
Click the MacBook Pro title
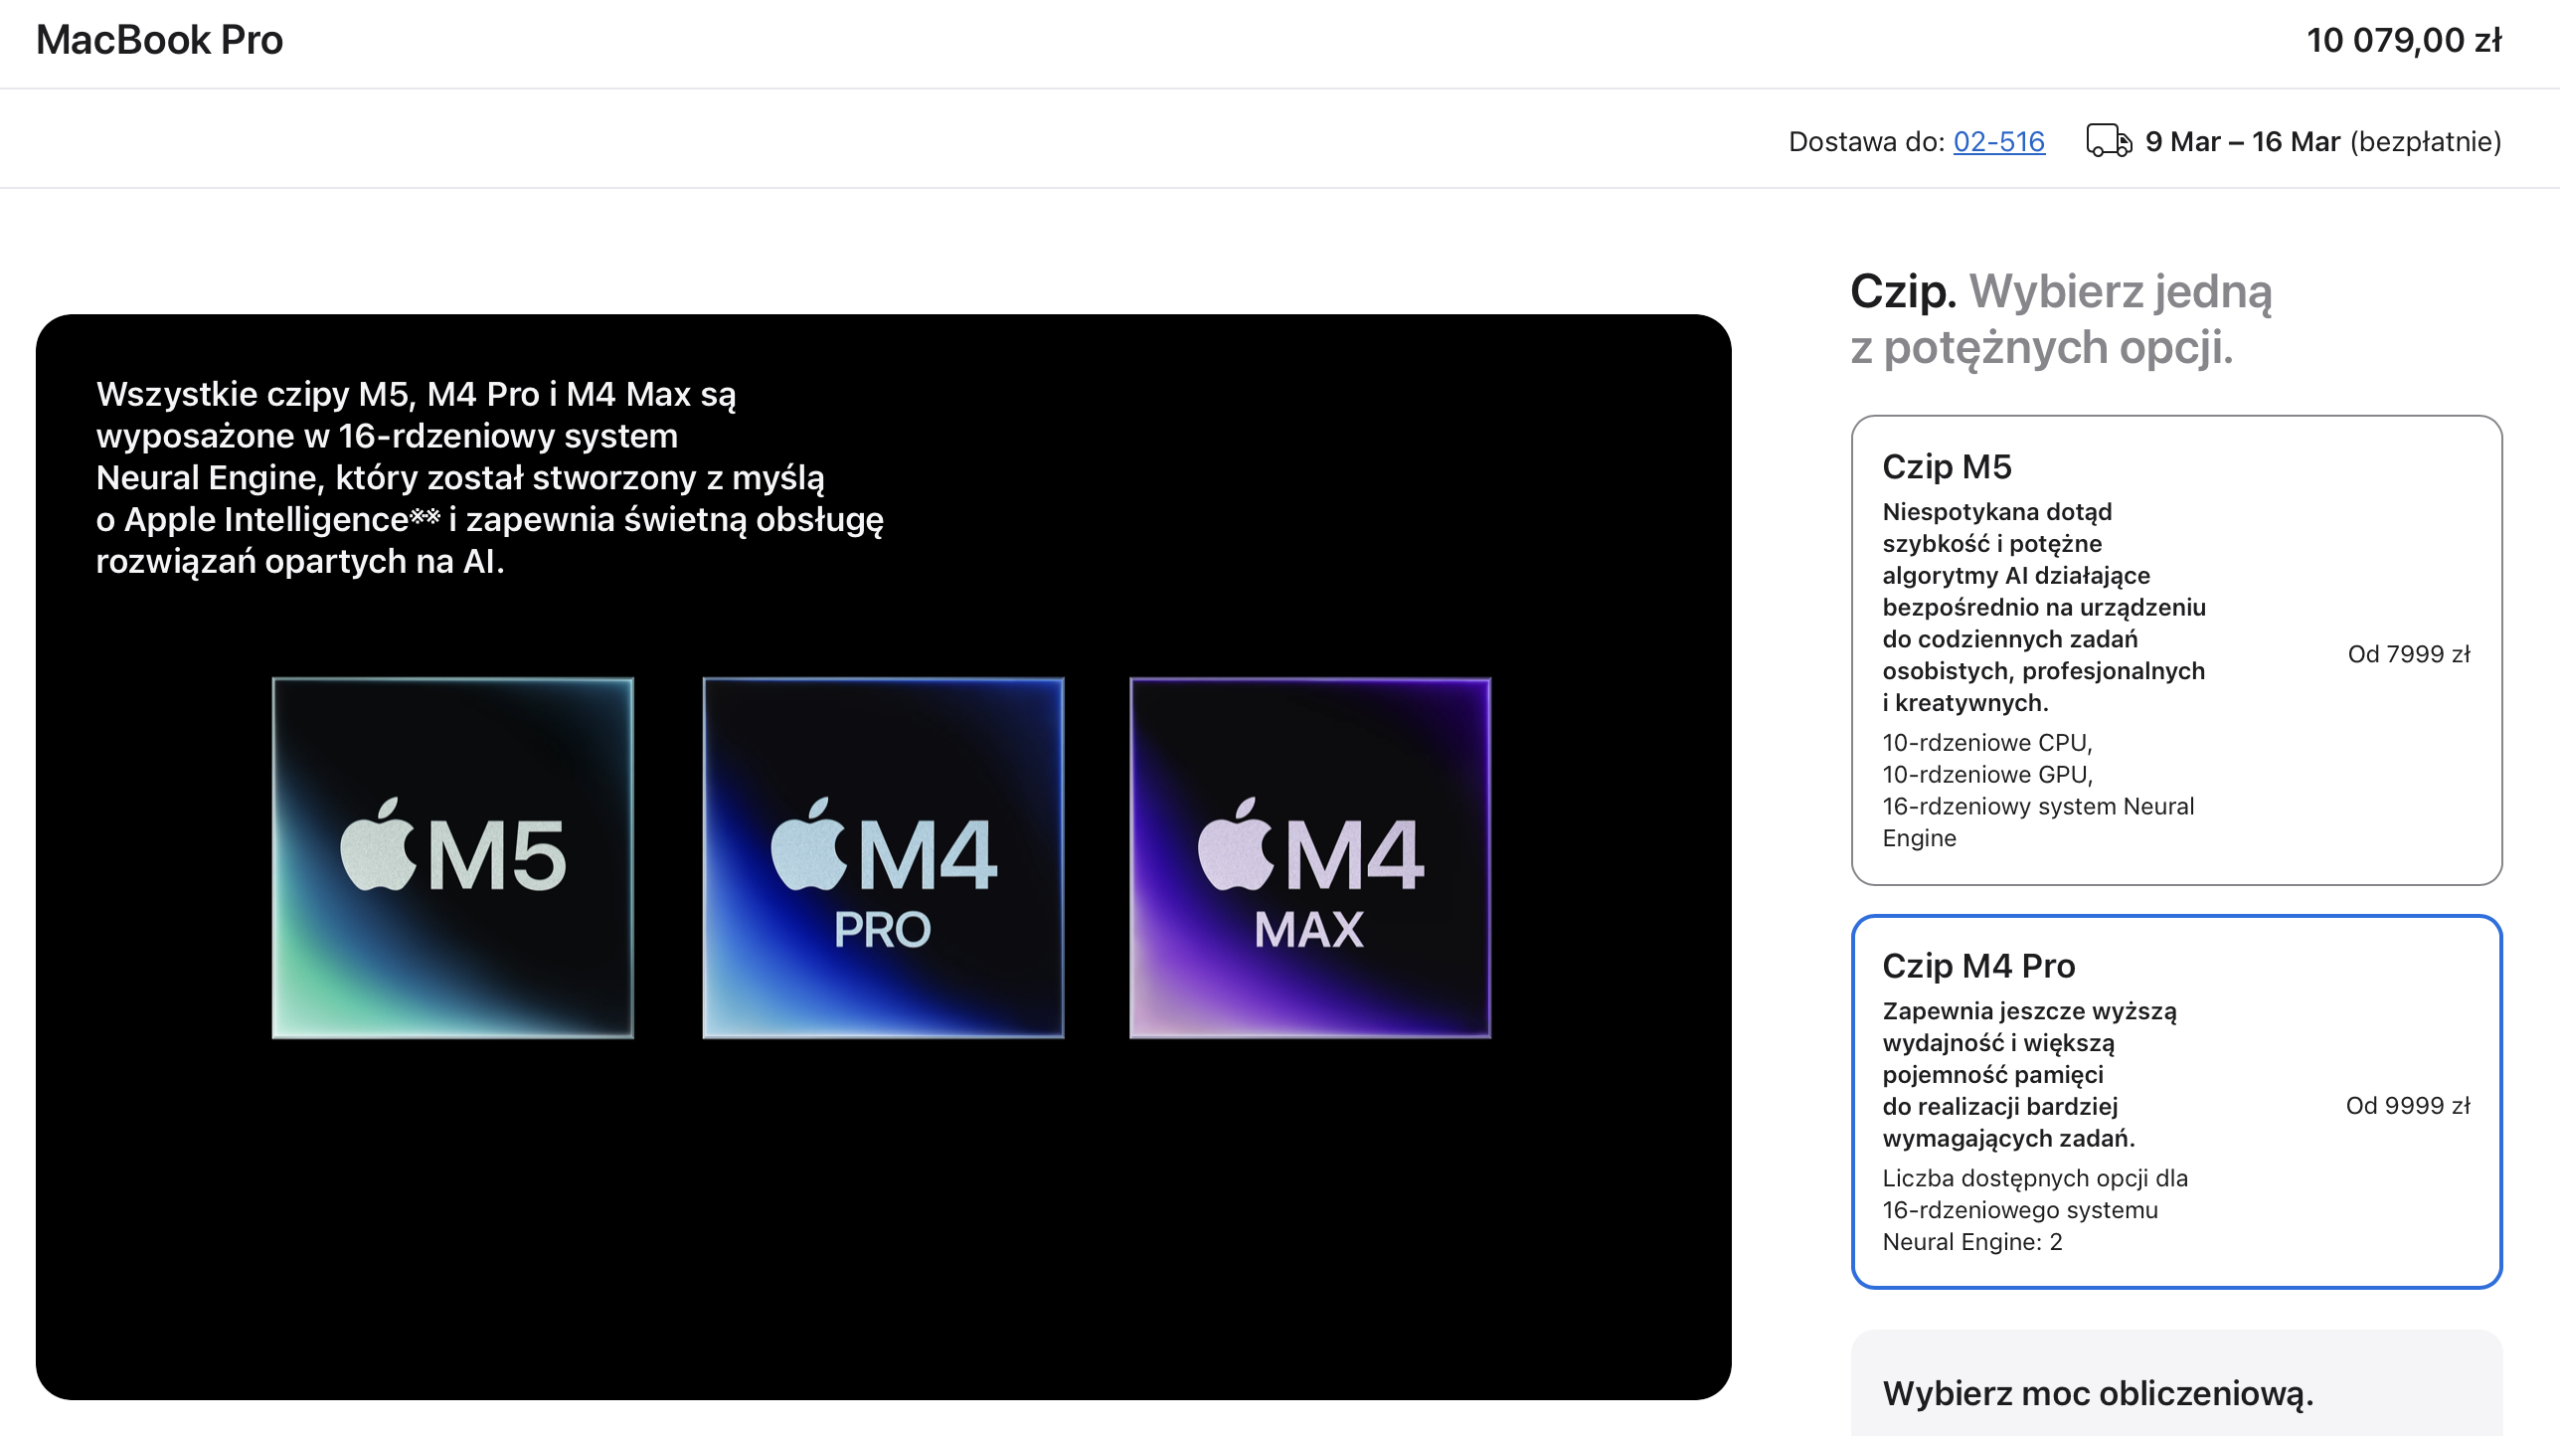(x=160, y=40)
